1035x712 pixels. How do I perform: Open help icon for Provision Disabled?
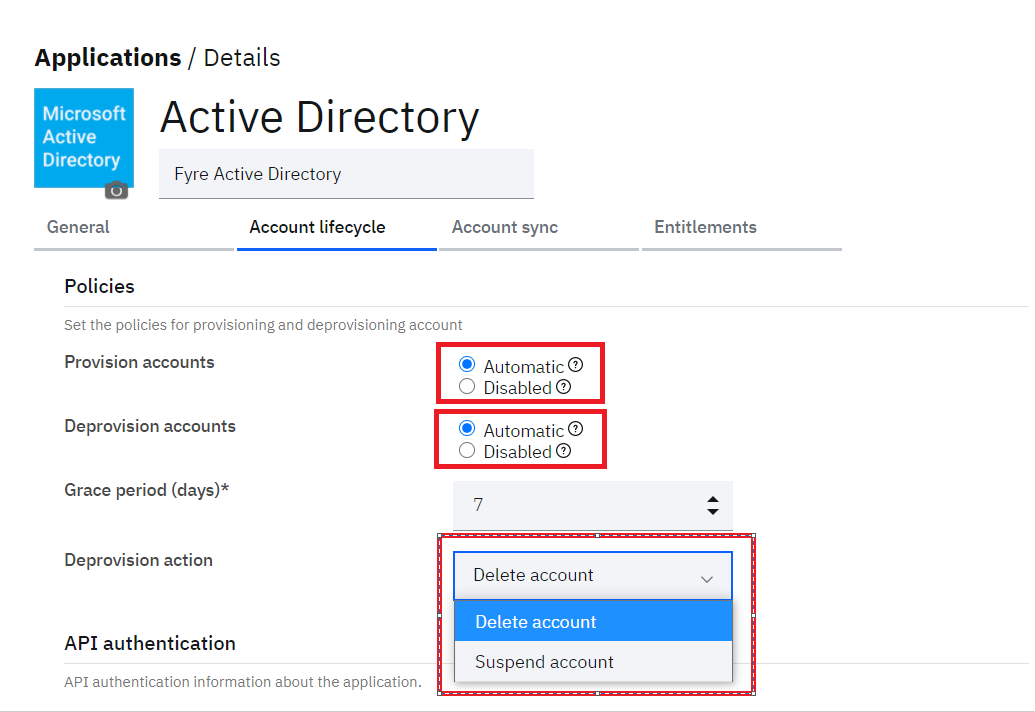coord(564,387)
